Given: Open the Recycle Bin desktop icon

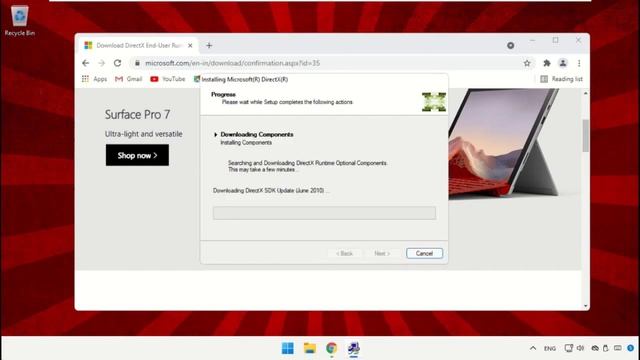Looking at the screenshot, I should [x=19, y=21].
